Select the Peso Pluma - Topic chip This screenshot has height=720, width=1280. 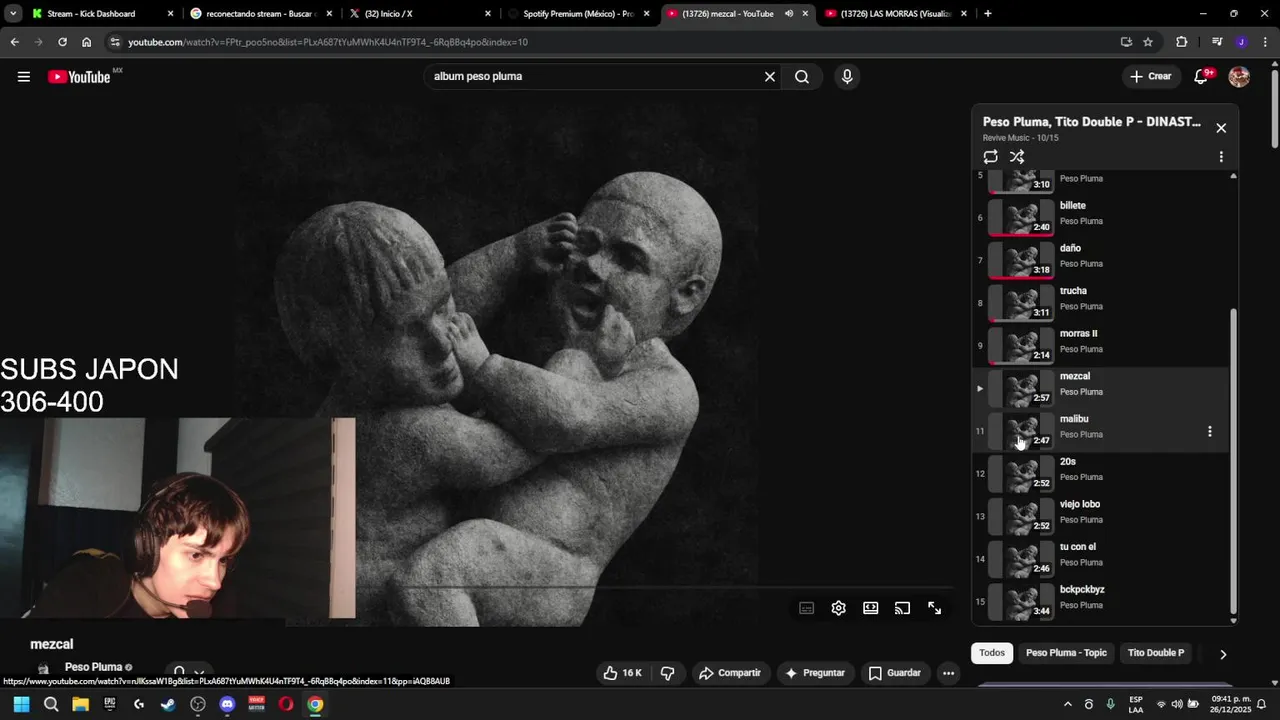click(1066, 653)
